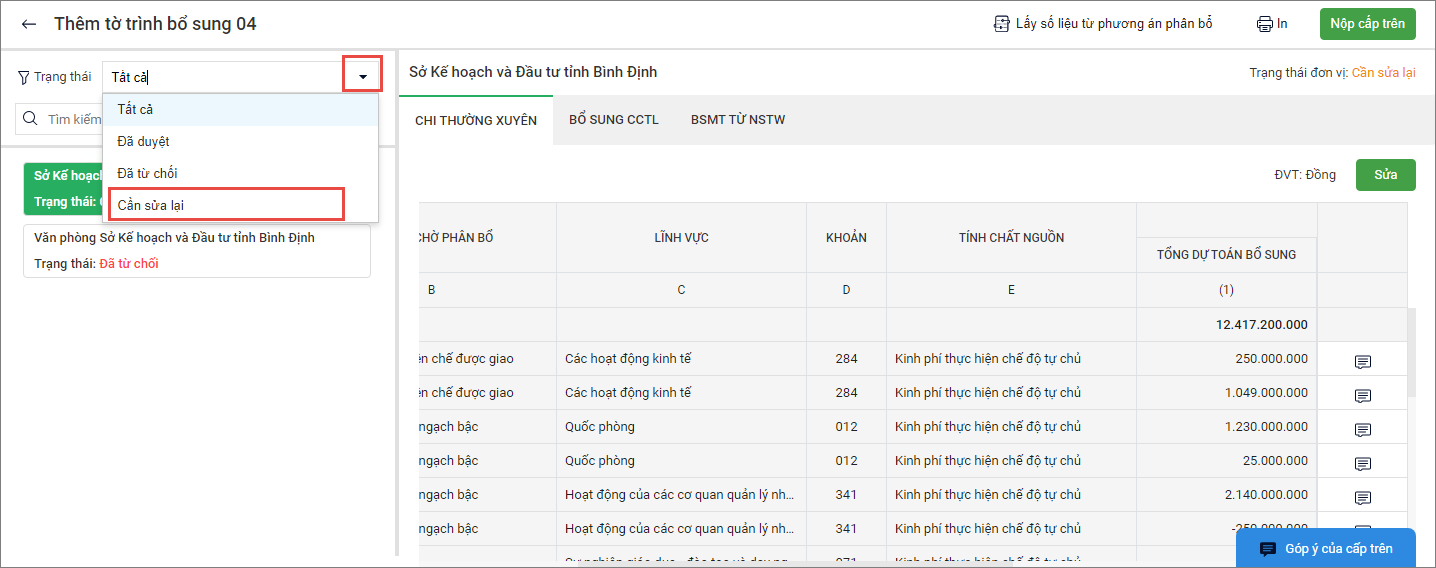Screen dimensions: 1436x568
Task: Open comment icon for 250.000.000 row
Action: pos(1362,361)
